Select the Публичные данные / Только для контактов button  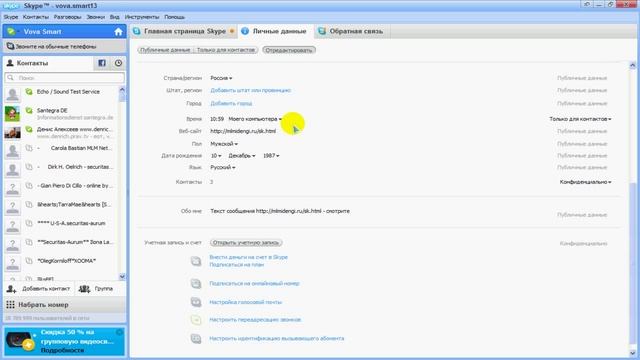pos(198,50)
